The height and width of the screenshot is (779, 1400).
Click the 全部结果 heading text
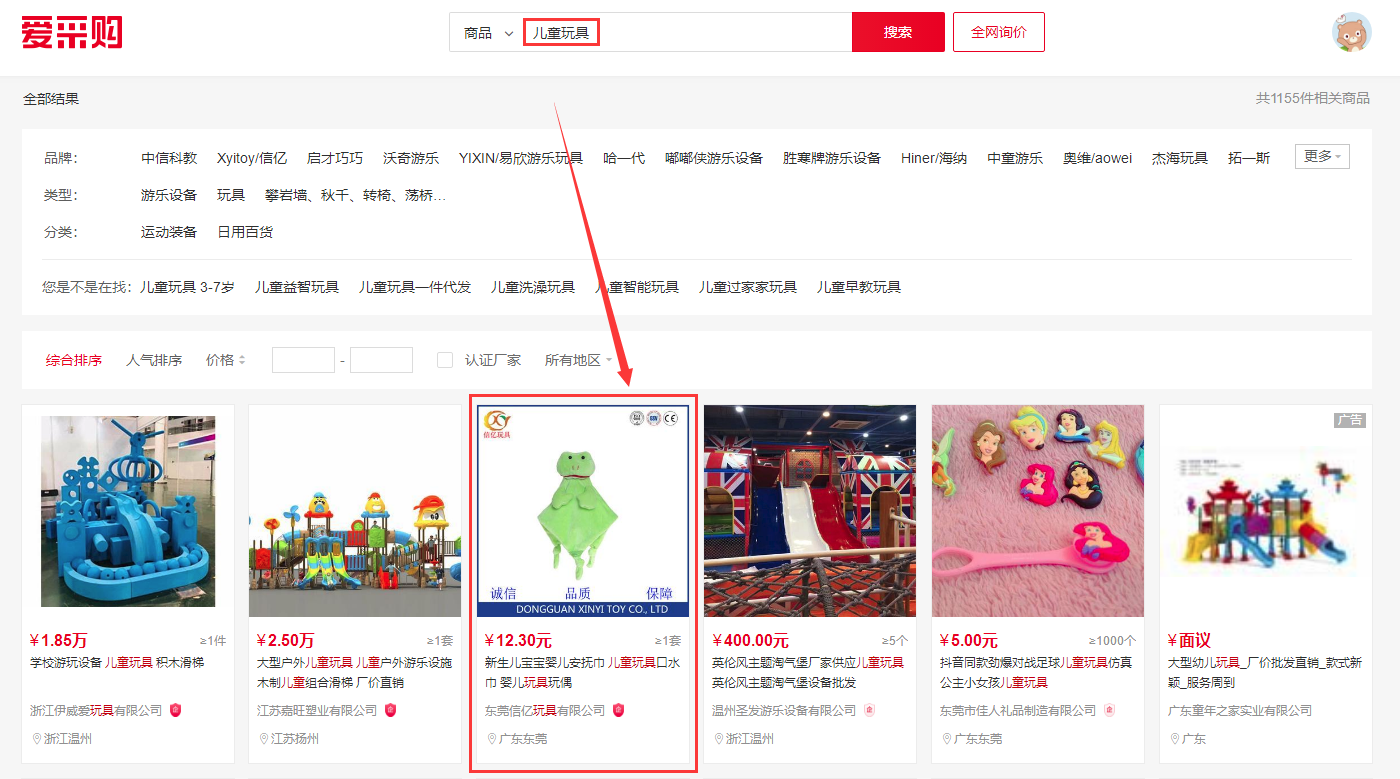[x=51, y=99]
